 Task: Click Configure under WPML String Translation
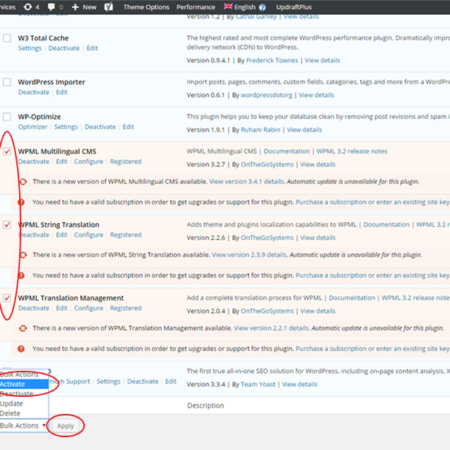(x=89, y=235)
